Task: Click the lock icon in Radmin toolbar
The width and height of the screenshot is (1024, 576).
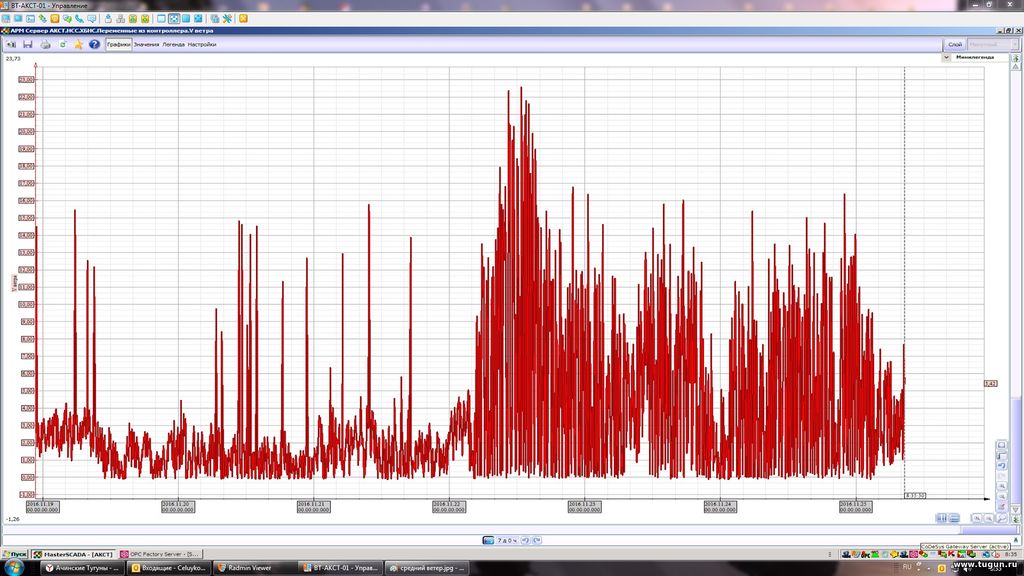Action: click(x=108, y=18)
